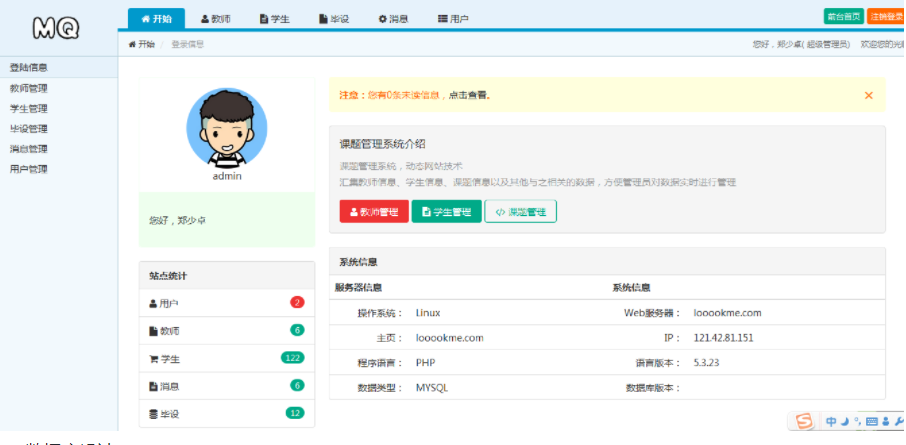Screen dimensions: 906x445
Task: Click the 登录信息 breadcrumb text
Action: (187, 44)
